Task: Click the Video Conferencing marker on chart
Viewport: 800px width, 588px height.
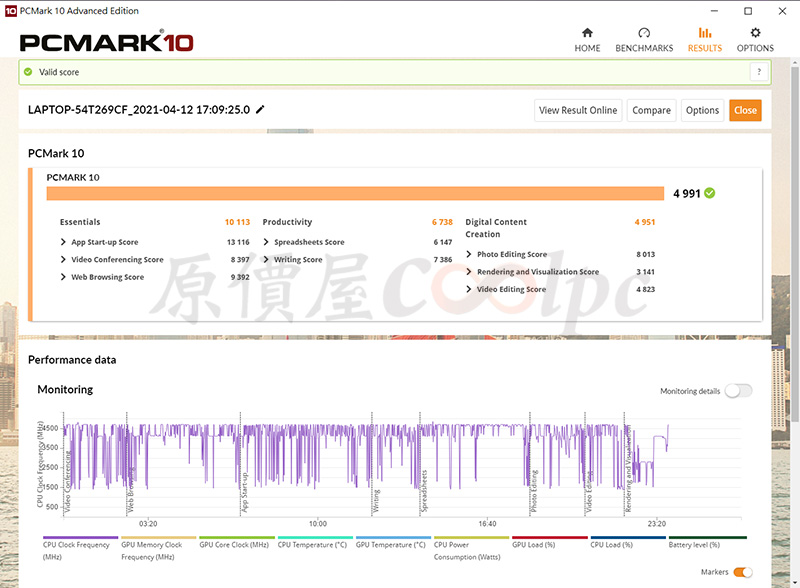Action: tap(67, 481)
